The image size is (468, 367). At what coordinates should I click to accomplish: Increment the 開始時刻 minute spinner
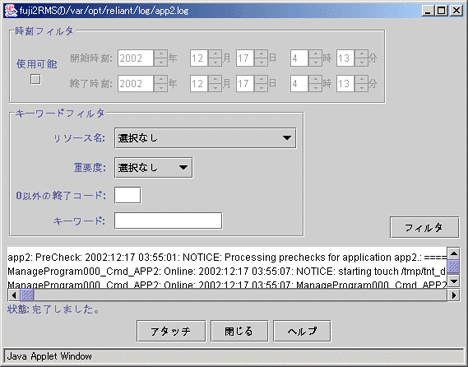[361, 54]
